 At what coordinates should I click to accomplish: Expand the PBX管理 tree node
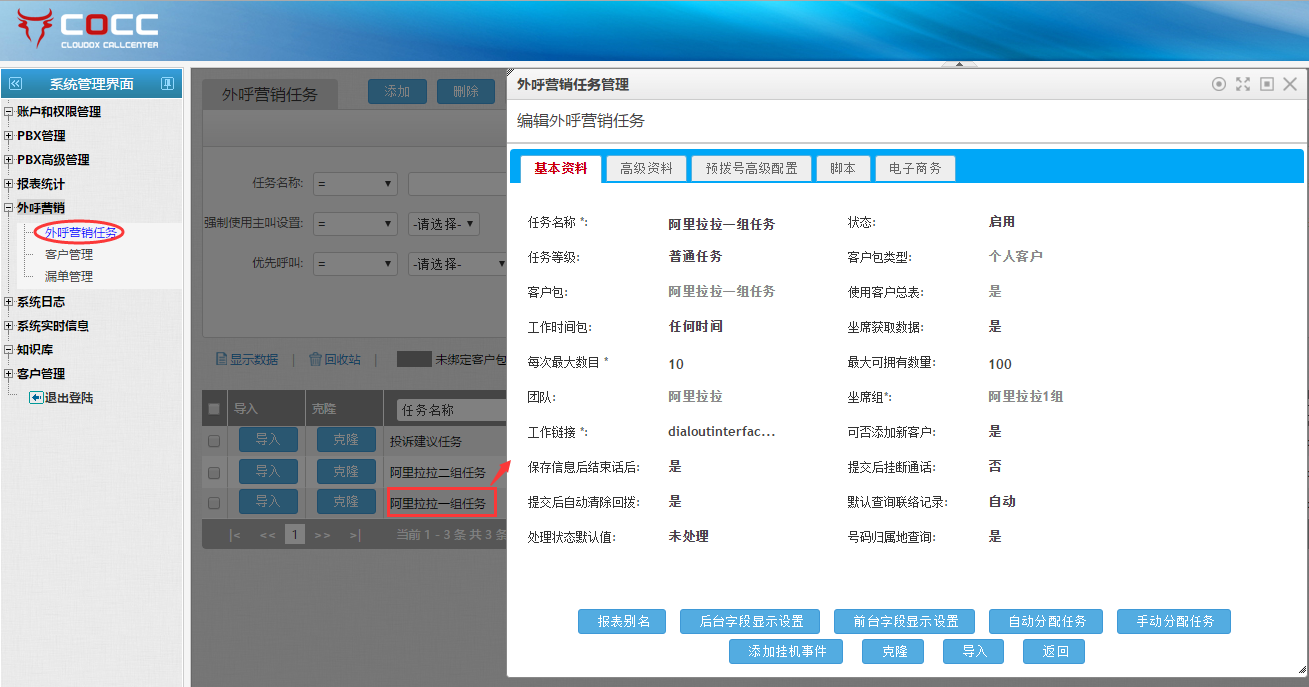pyautogui.click(x=9, y=136)
